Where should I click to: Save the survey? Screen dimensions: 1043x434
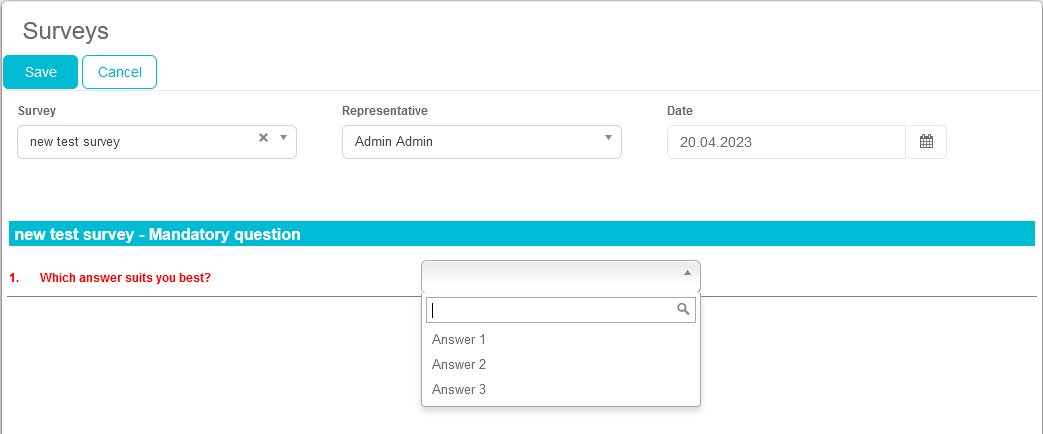tap(41, 72)
